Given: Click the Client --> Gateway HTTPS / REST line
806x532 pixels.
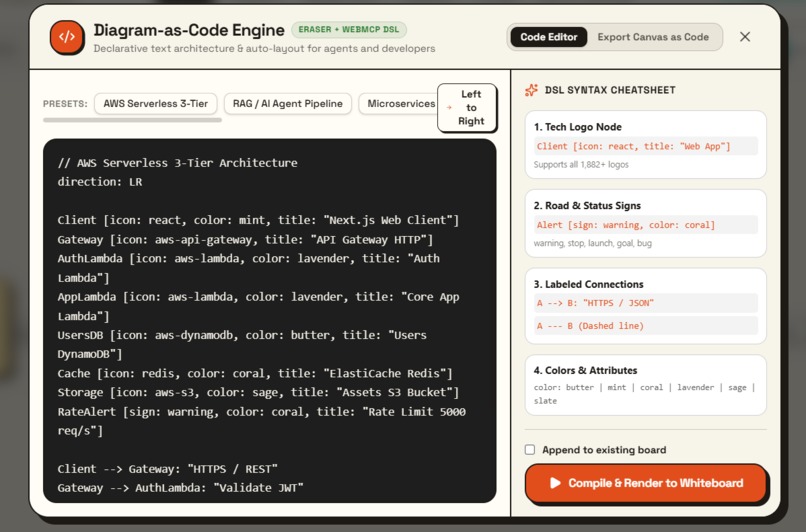Looking at the screenshot, I should pyautogui.click(x=168, y=469).
